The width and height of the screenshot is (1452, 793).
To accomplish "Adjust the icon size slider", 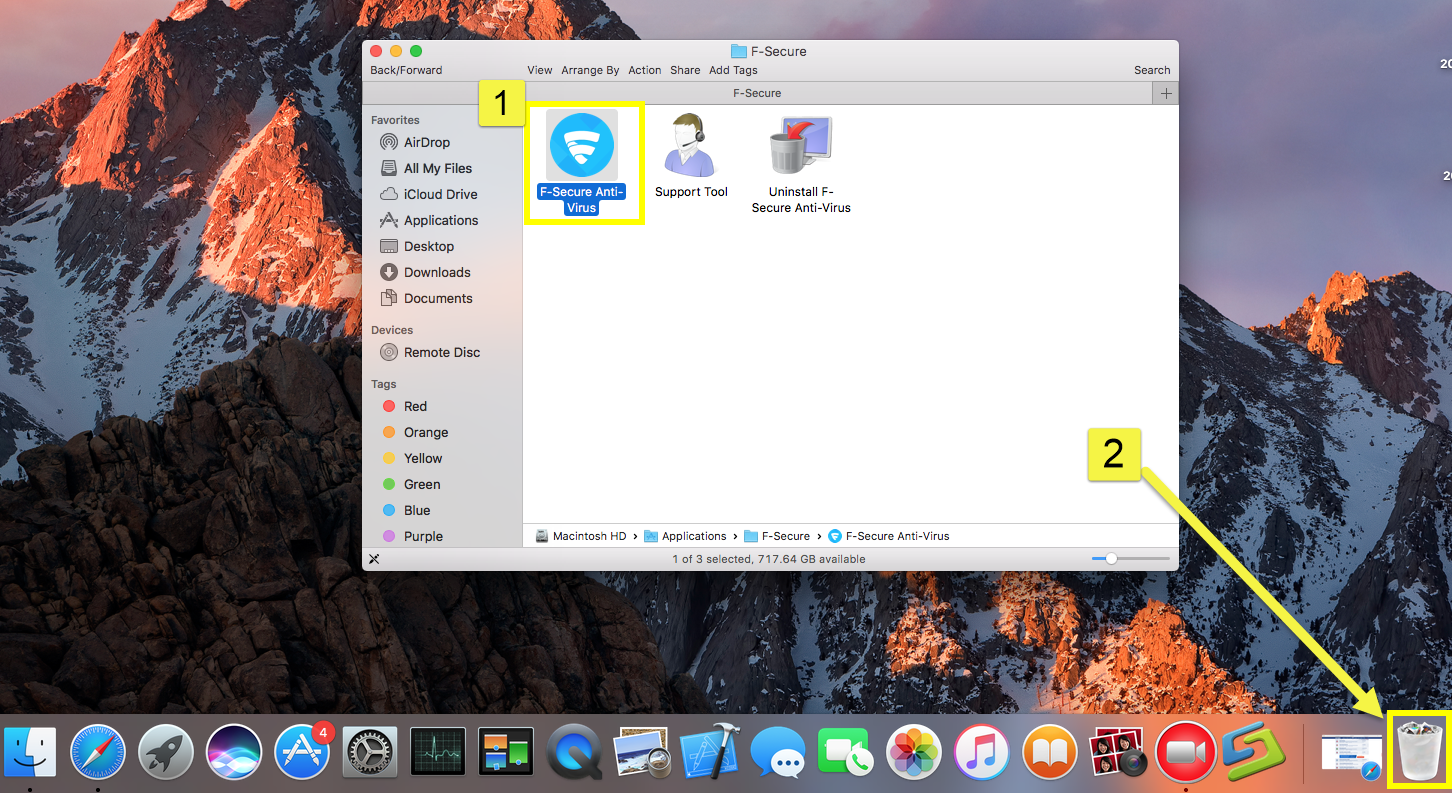I will 1111,558.
